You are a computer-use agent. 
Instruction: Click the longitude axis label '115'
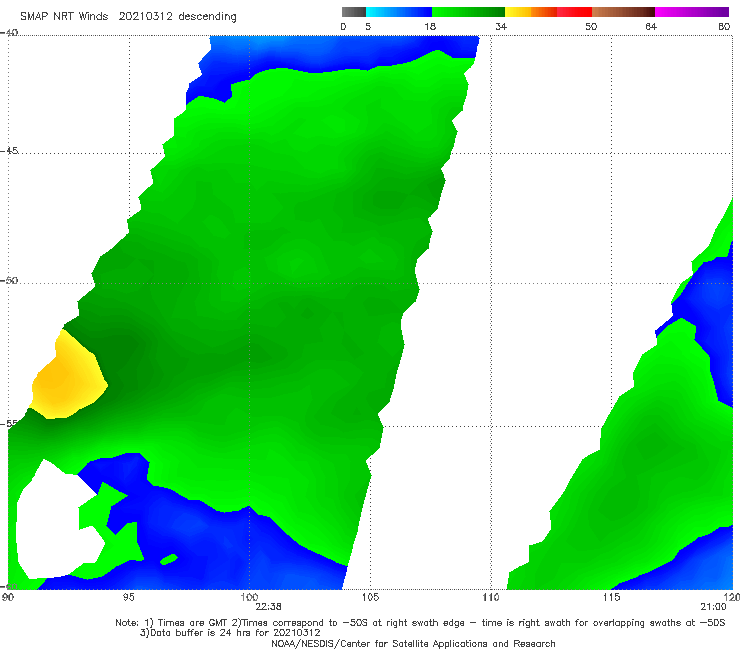[611, 597]
